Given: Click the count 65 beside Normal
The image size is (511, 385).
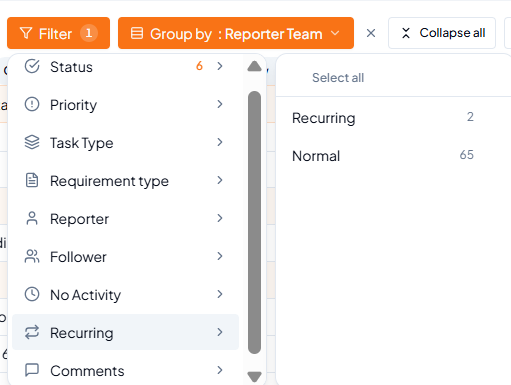Looking at the screenshot, I should coord(467,155).
